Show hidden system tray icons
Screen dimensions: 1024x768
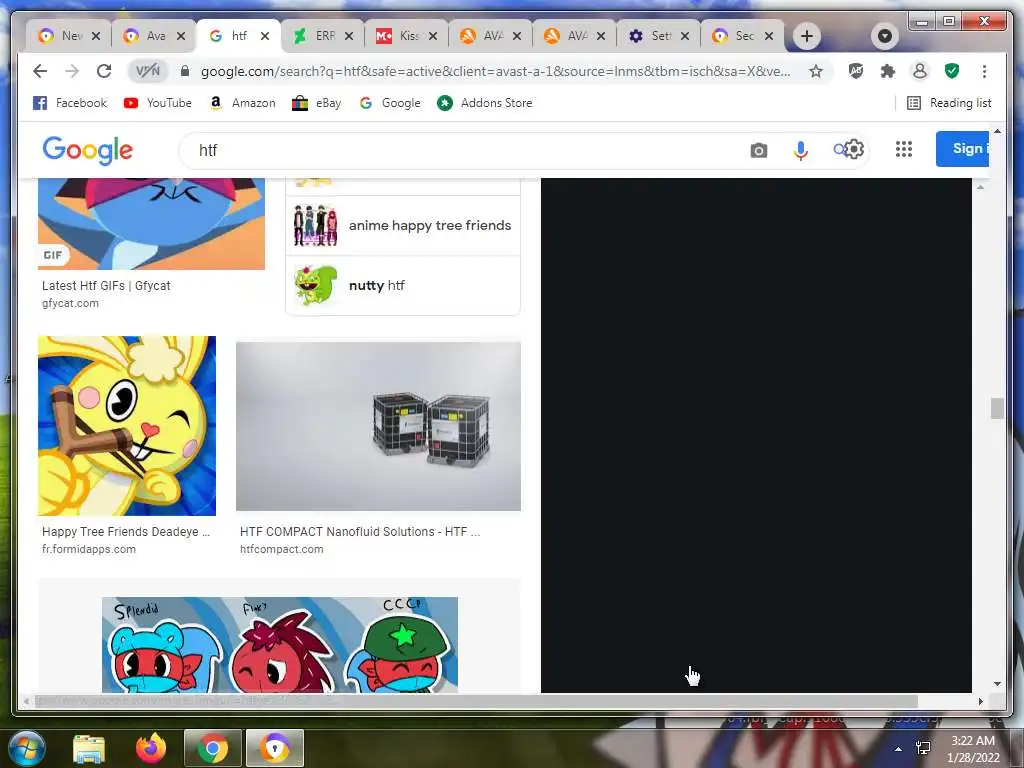899,749
